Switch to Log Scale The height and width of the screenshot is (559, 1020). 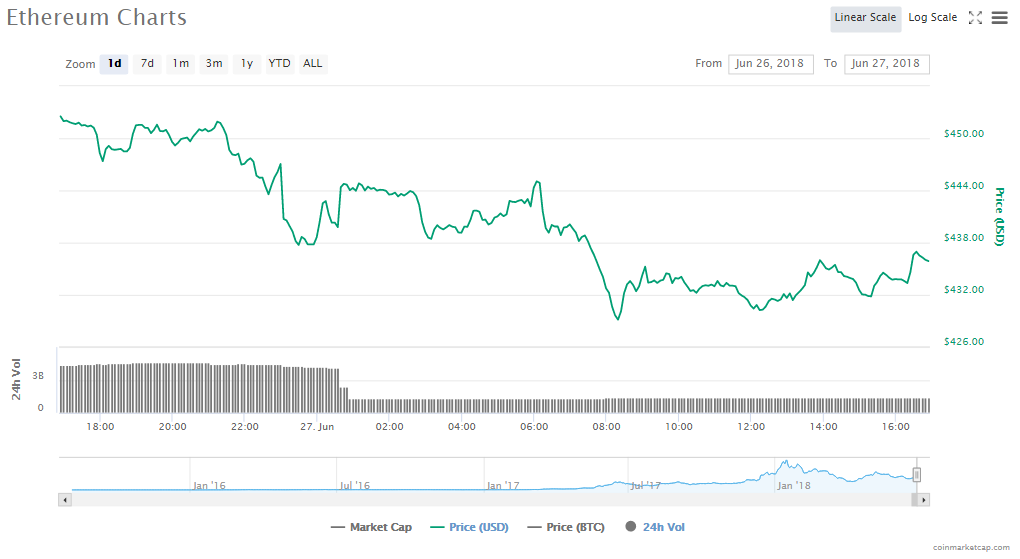click(x=932, y=18)
